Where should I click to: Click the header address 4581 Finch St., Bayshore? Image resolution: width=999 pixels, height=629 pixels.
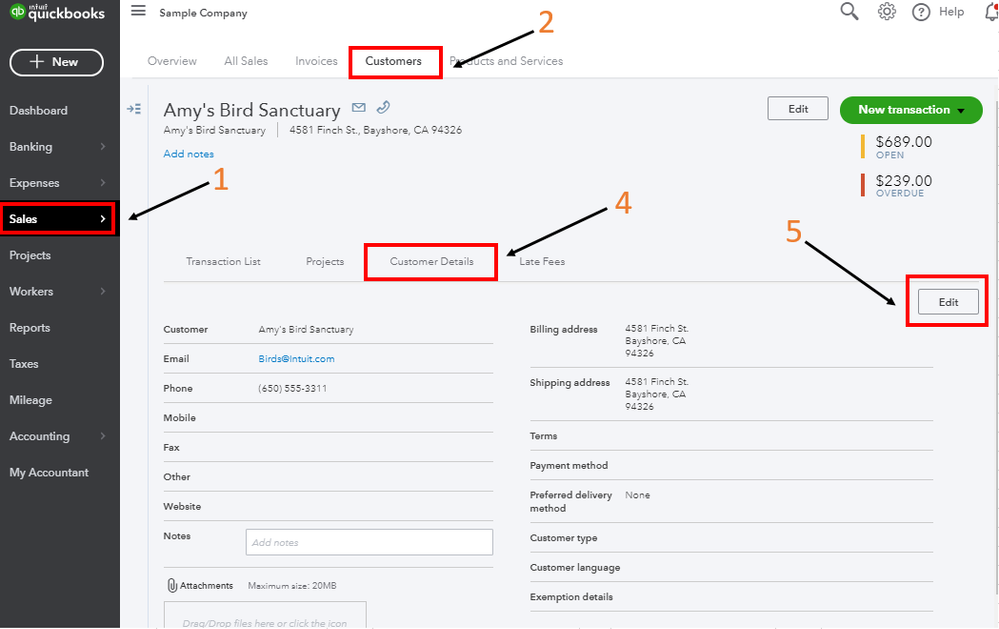(x=375, y=130)
